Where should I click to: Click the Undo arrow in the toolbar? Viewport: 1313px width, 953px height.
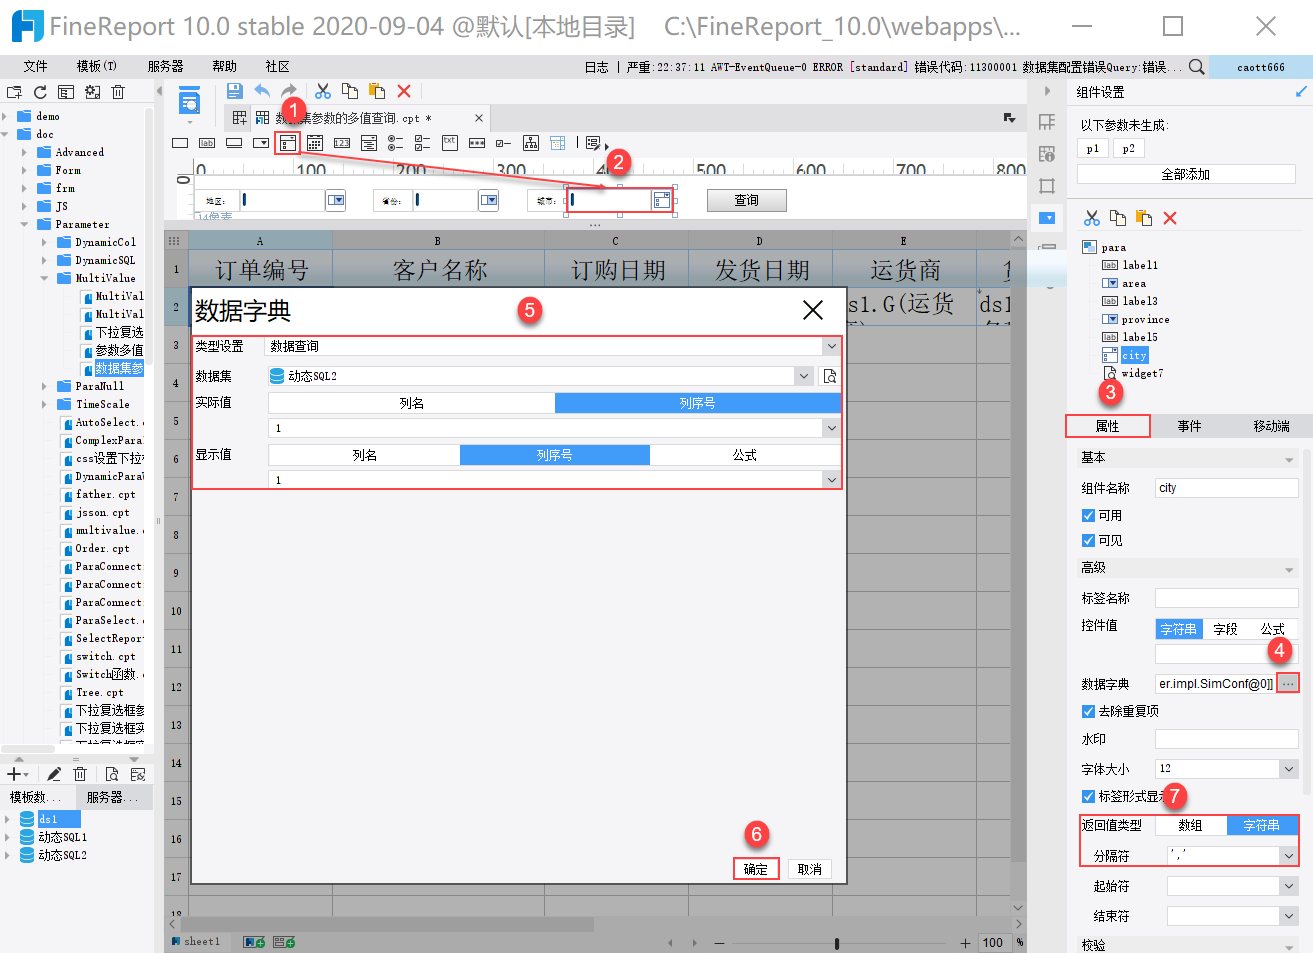(262, 91)
